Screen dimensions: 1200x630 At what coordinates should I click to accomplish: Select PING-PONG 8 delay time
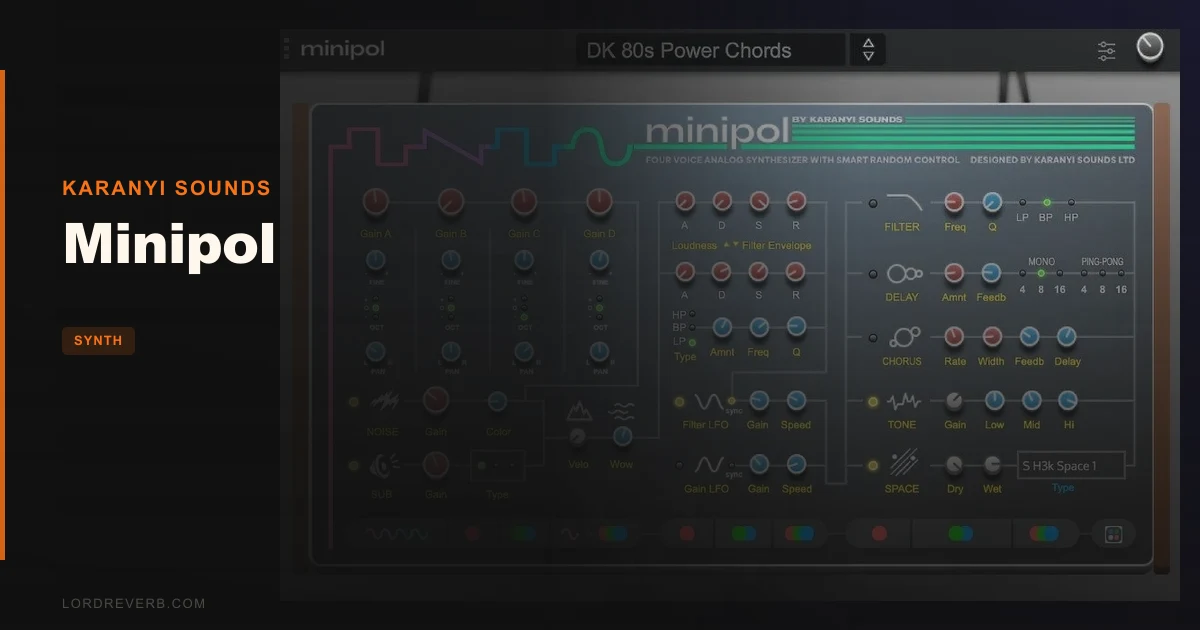coord(1103,273)
